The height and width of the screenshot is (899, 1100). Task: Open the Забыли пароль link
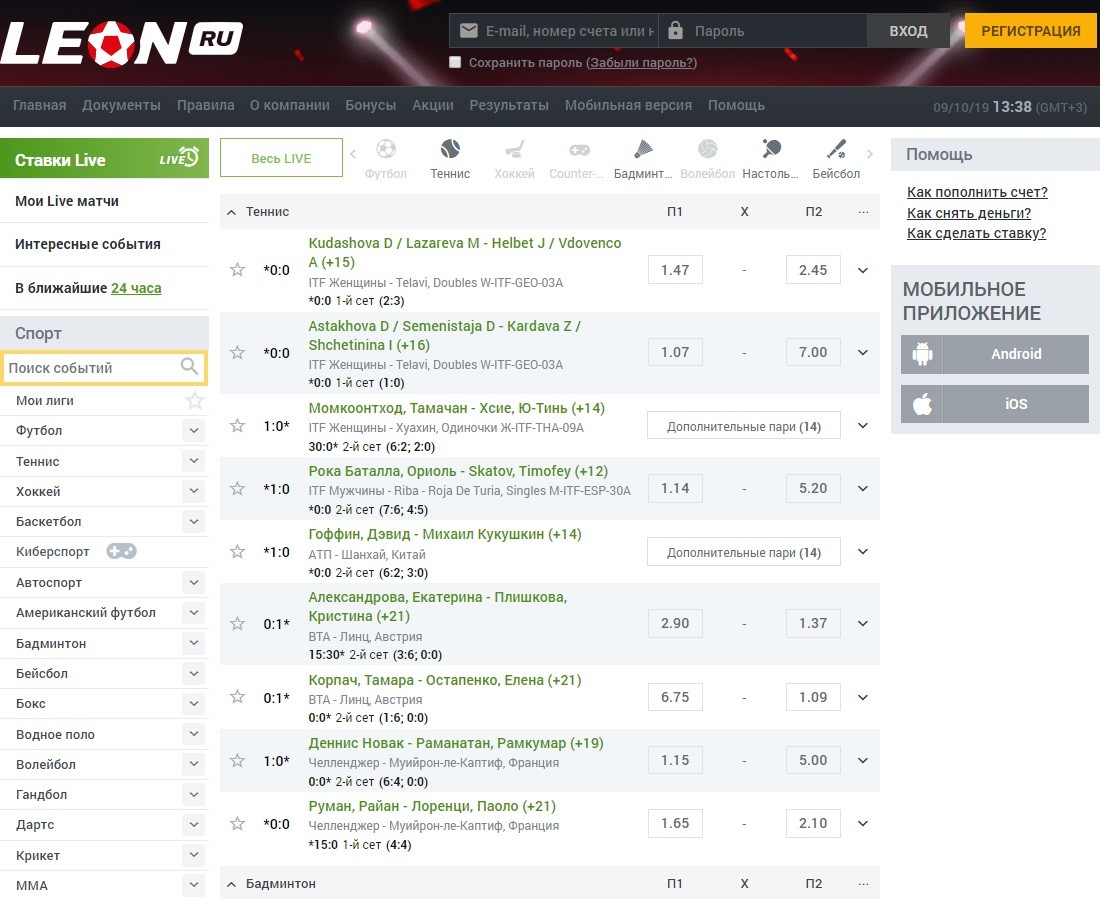click(x=642, y=62)
